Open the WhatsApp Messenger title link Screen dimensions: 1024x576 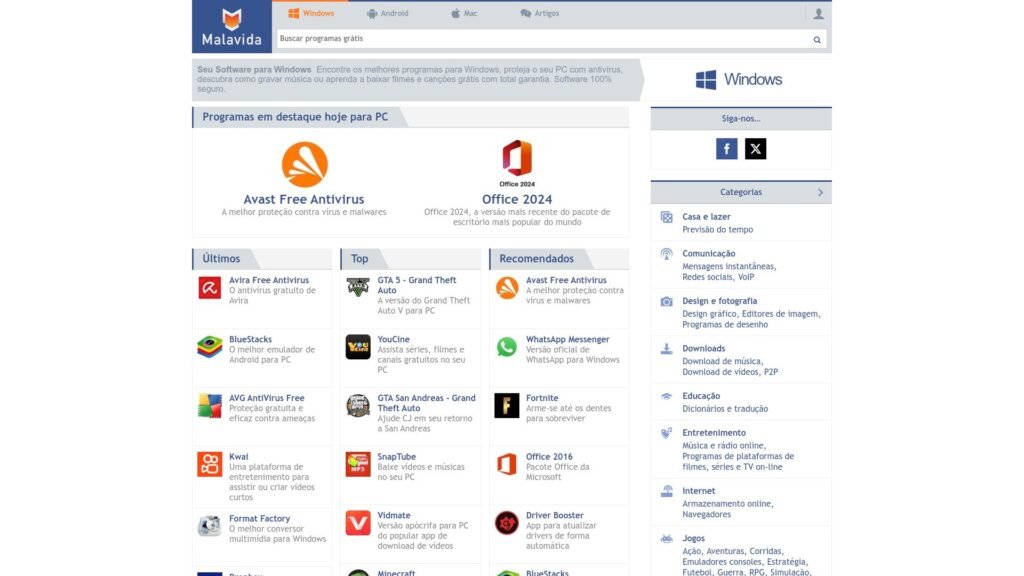[x=568, y=340]
